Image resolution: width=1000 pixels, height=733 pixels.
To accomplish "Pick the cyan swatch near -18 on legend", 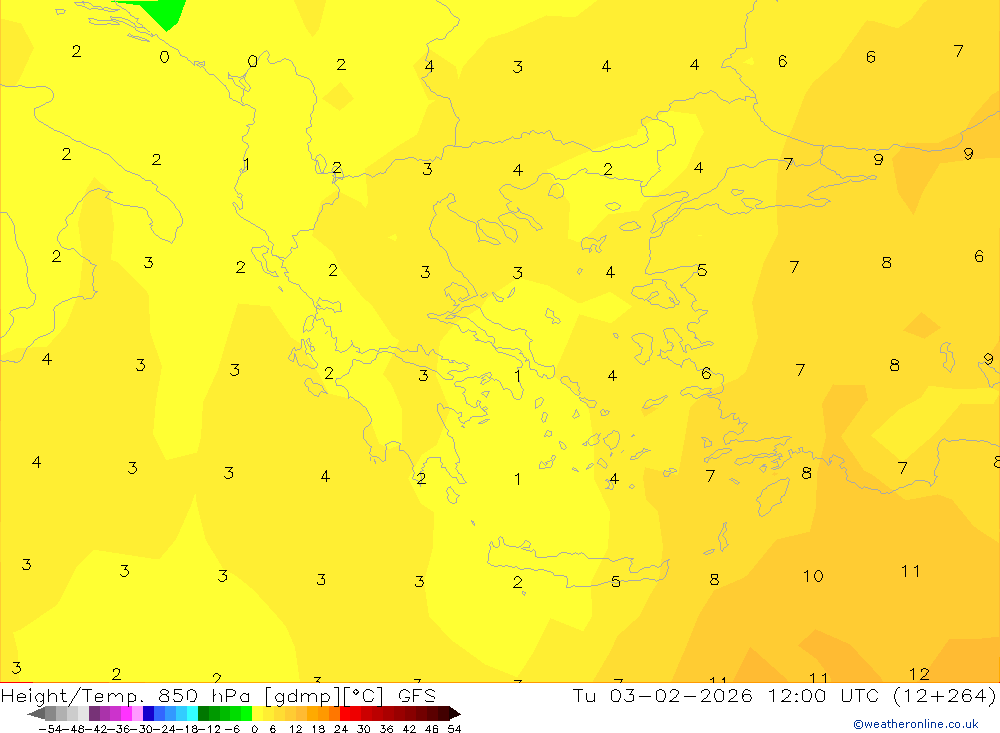I will point(192,713).
